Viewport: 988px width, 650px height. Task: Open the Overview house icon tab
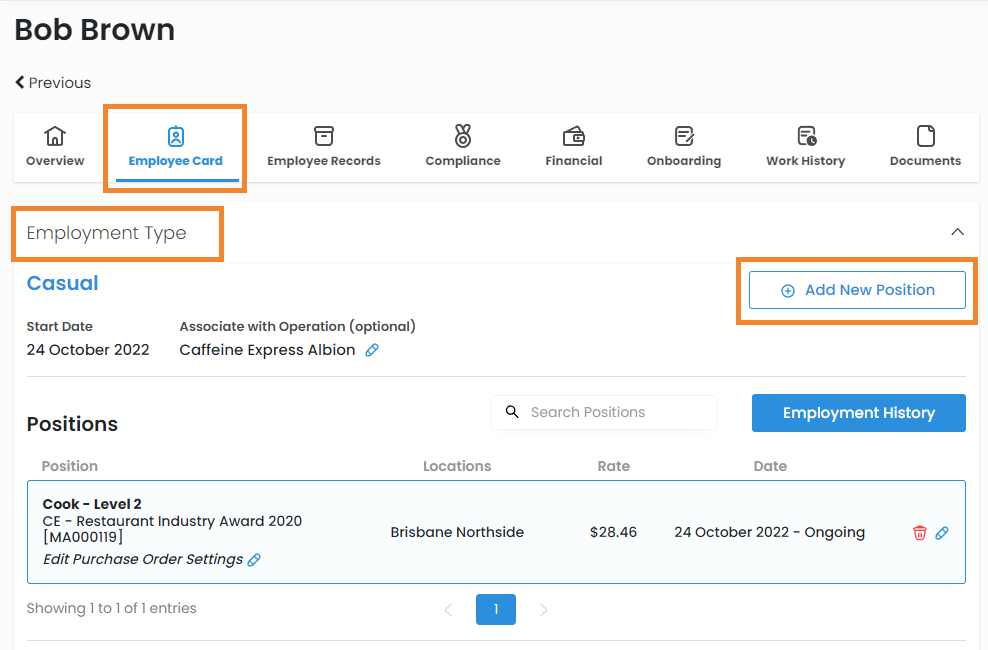point(55,136)
